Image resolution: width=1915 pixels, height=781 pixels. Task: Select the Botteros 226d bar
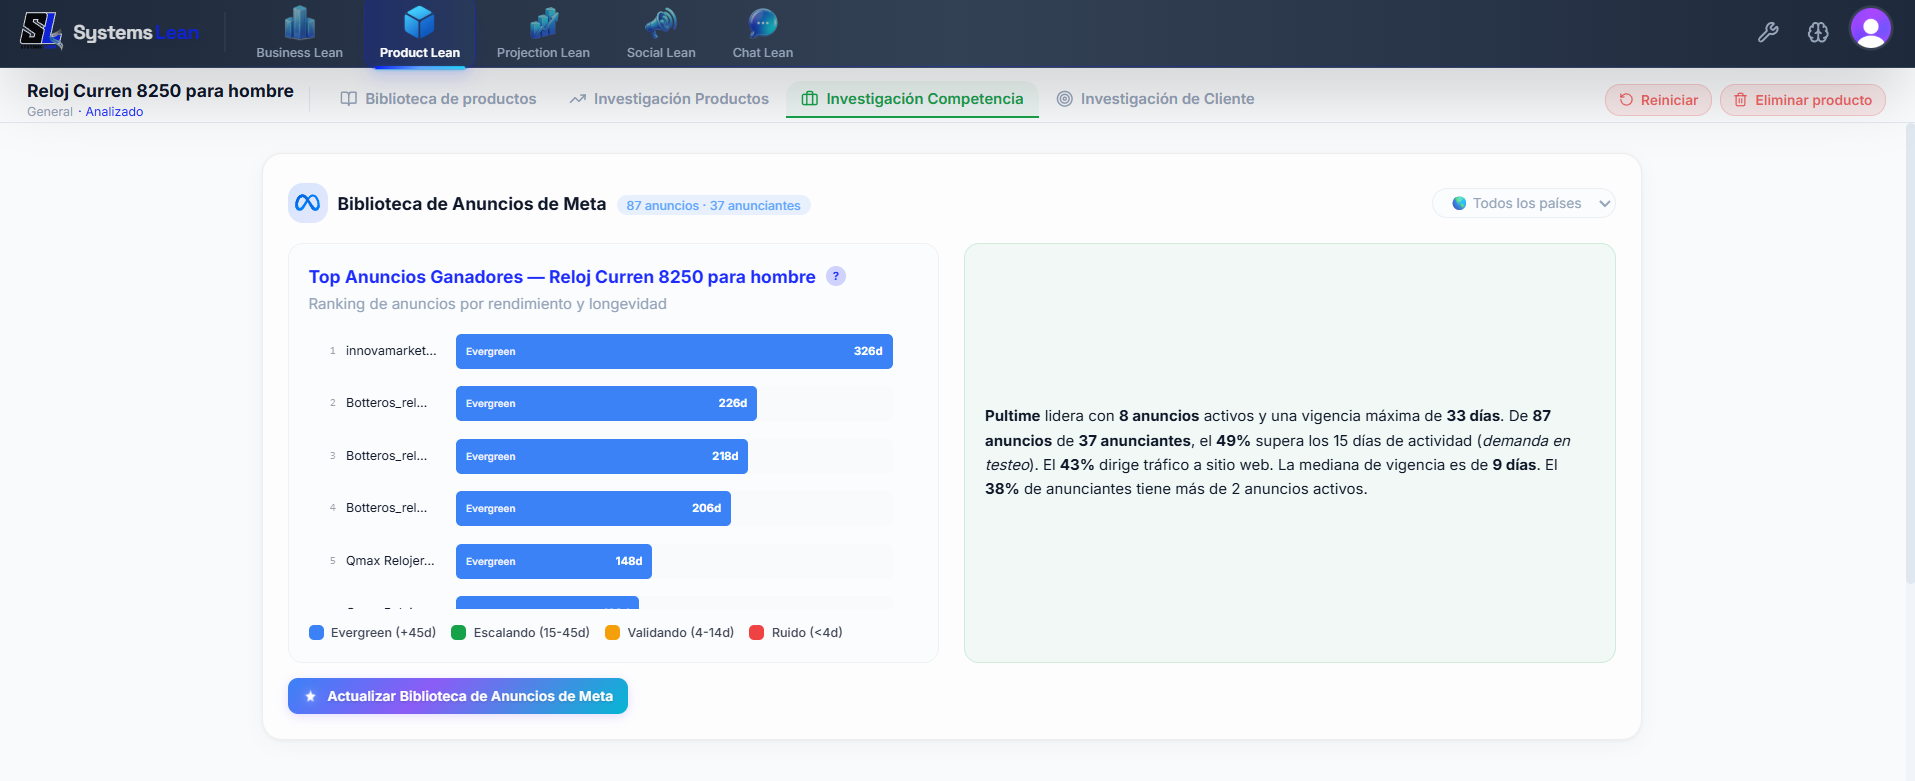tap(606, 403)
